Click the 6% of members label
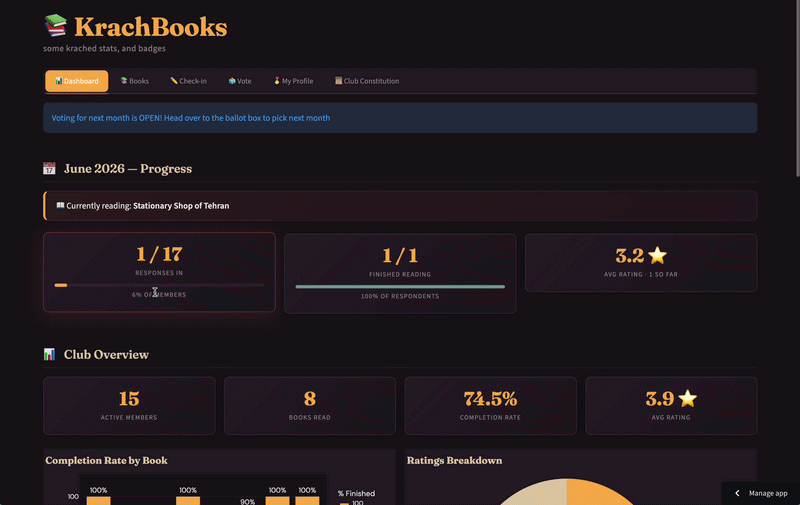Image resolution: width=800 pixels, height=505 pixels. coord(159,295)
